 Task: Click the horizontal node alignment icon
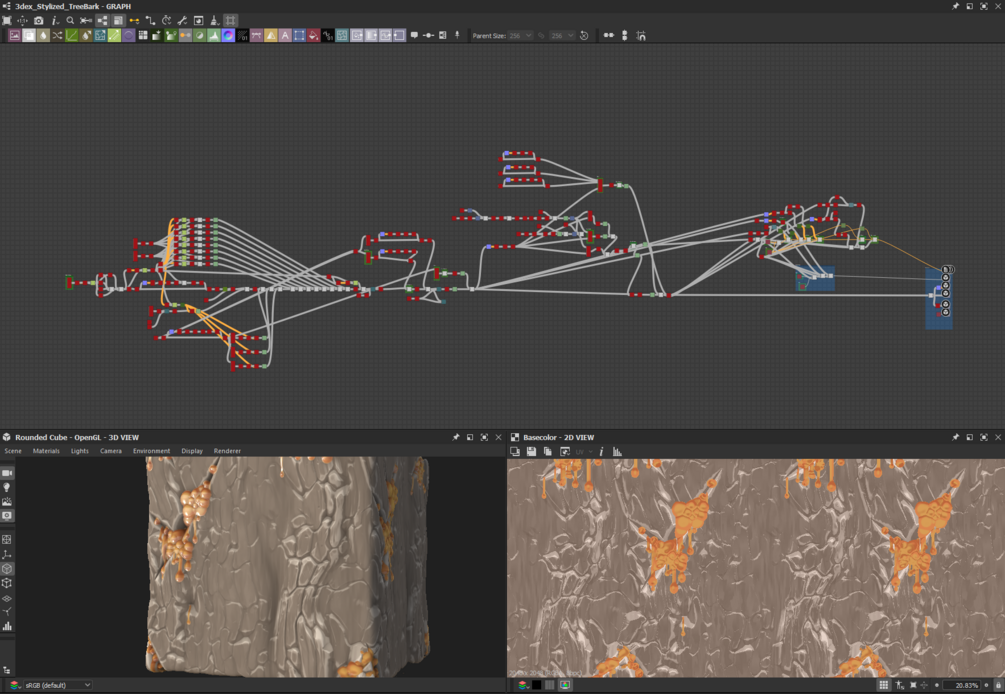609,35
